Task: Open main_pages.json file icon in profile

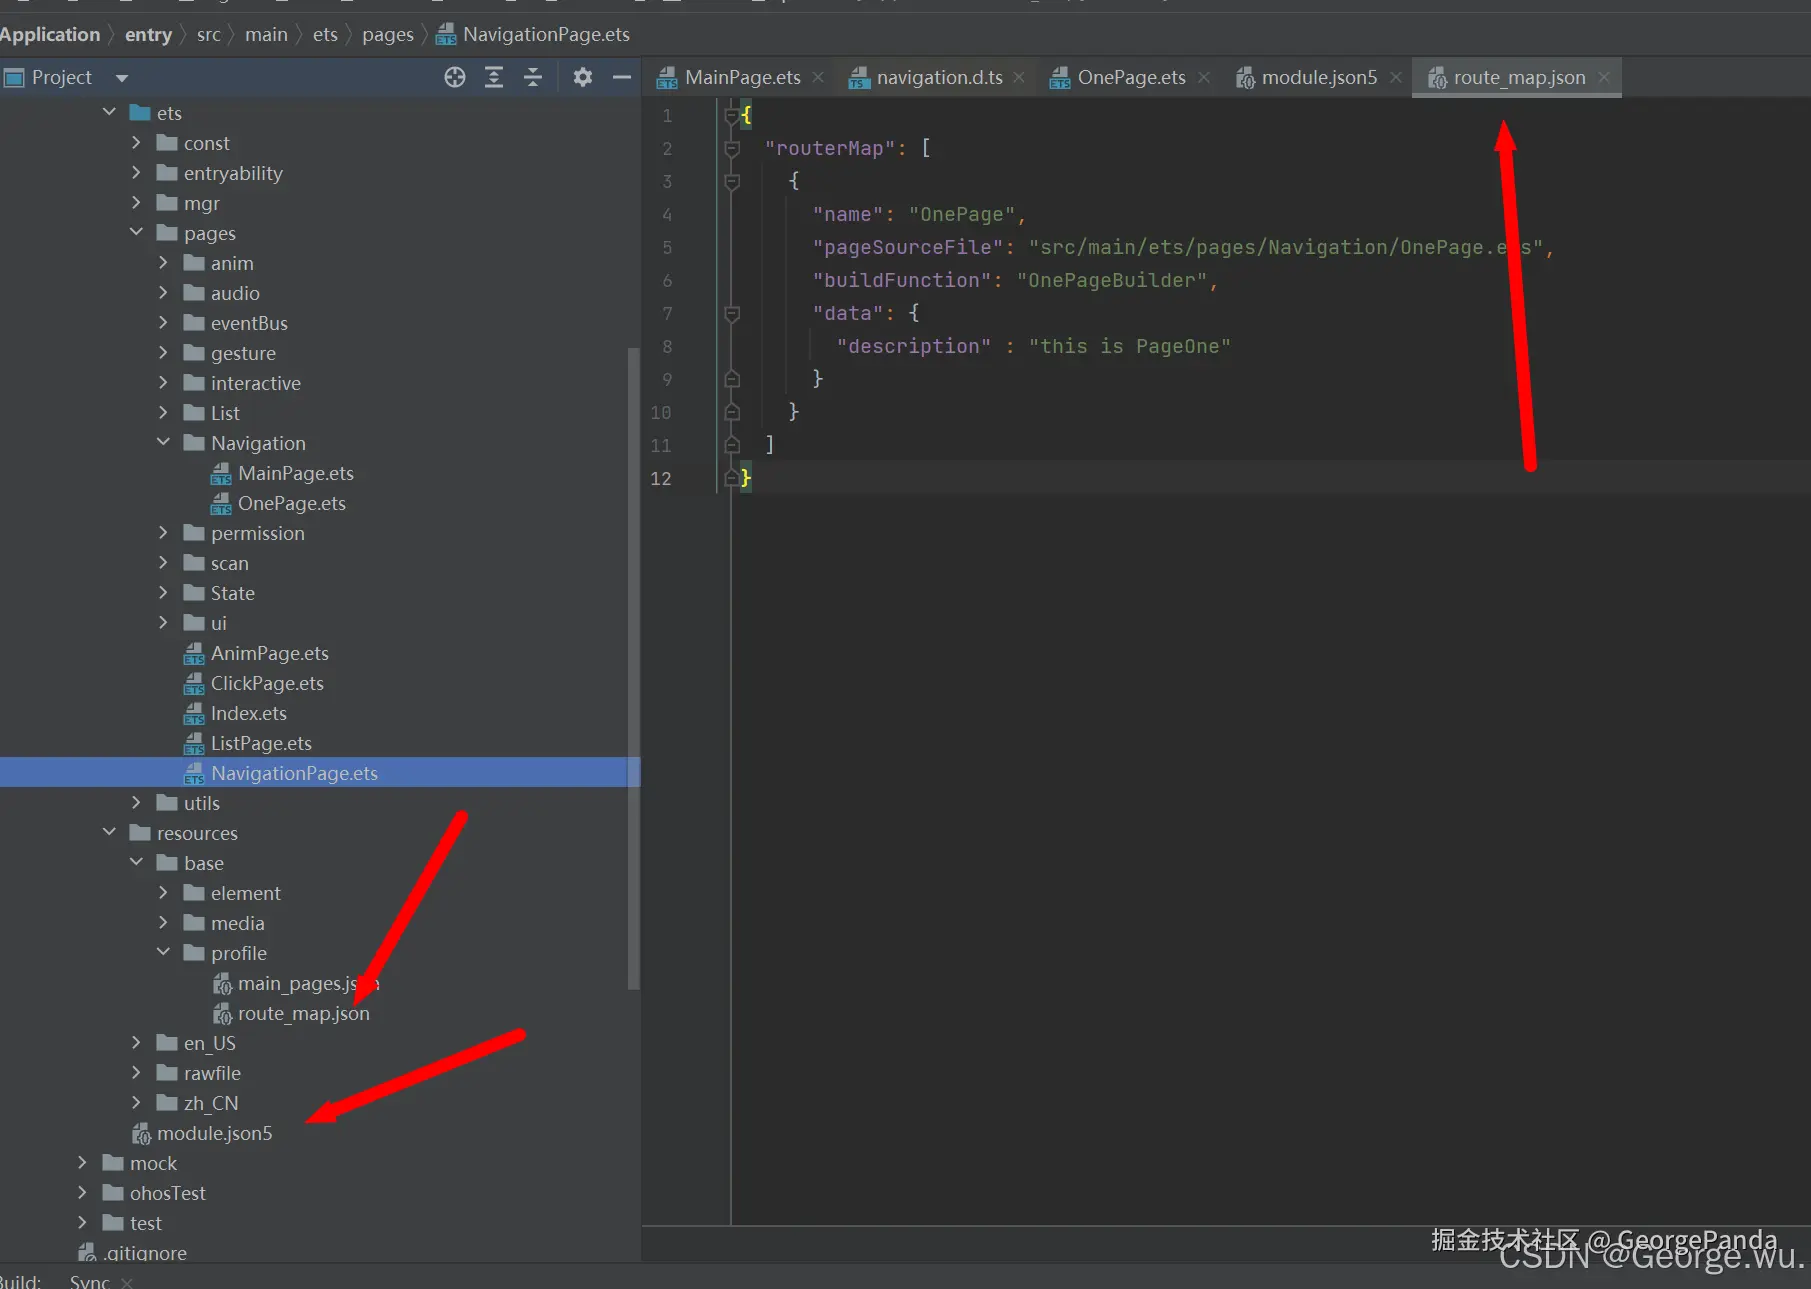Action: (x=222, y=984)
